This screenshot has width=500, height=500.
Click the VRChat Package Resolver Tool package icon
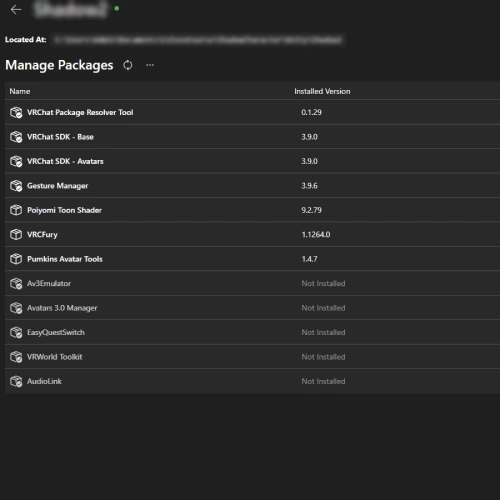click(x=16, y=112)
